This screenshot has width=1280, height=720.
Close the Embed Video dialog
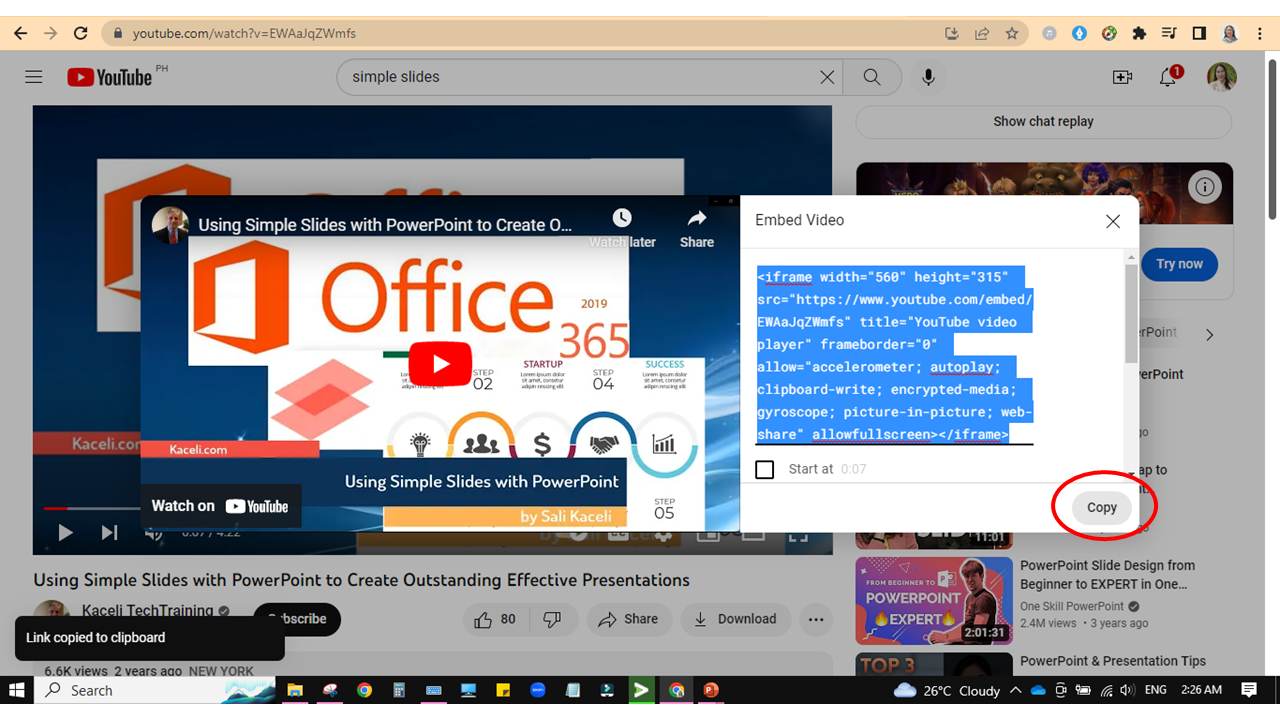[x=1113, y=221]
